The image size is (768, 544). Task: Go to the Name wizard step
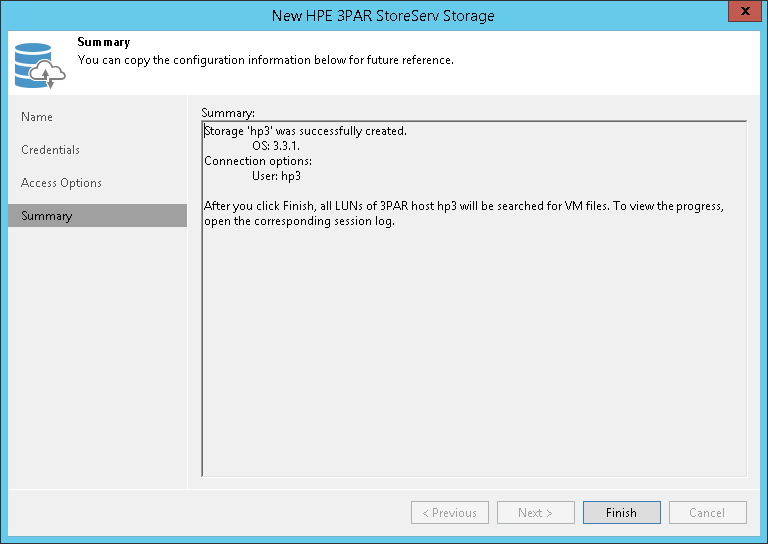[37, 117]
